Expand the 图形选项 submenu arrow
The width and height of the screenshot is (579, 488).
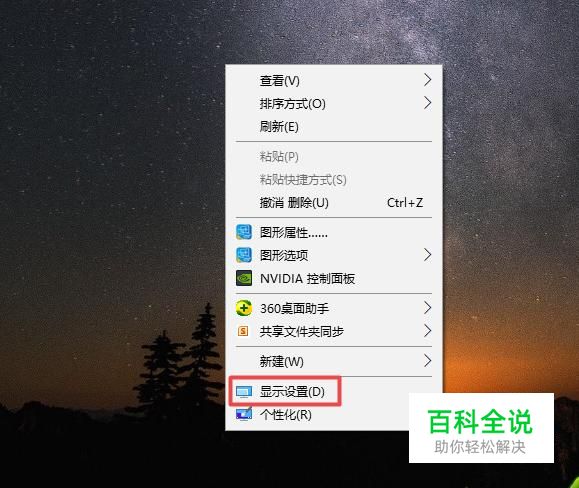pos(427,255)
